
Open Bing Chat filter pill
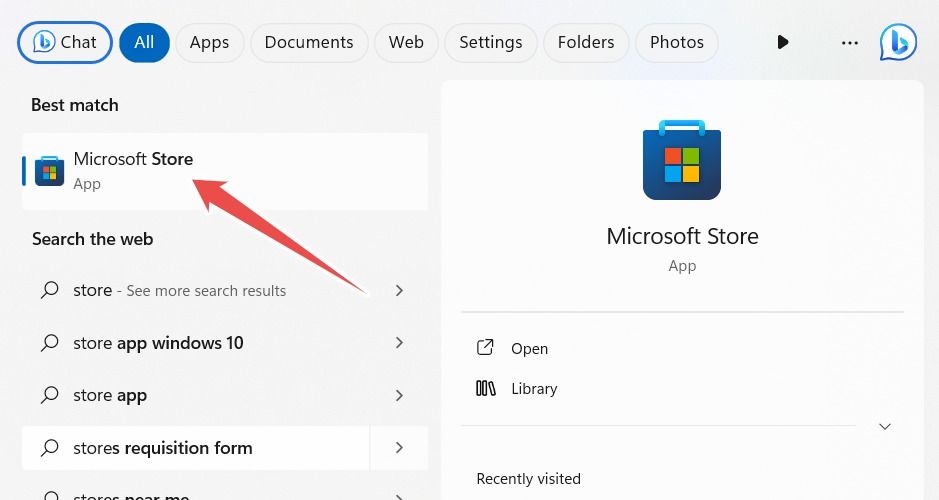click(x=65, y=43)
